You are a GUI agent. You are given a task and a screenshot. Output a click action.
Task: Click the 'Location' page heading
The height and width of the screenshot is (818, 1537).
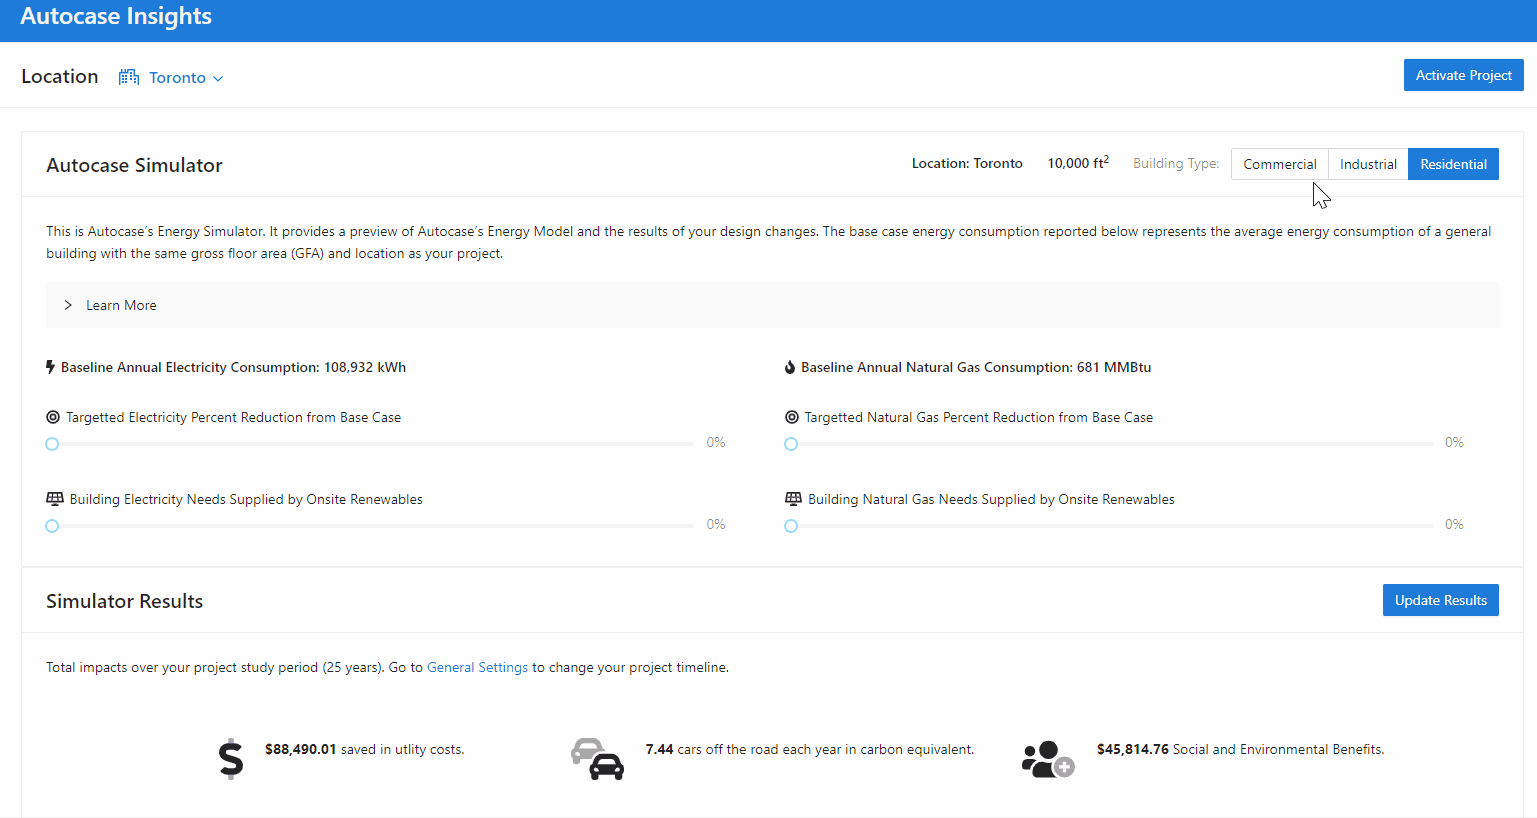click(x=60, y=76)
